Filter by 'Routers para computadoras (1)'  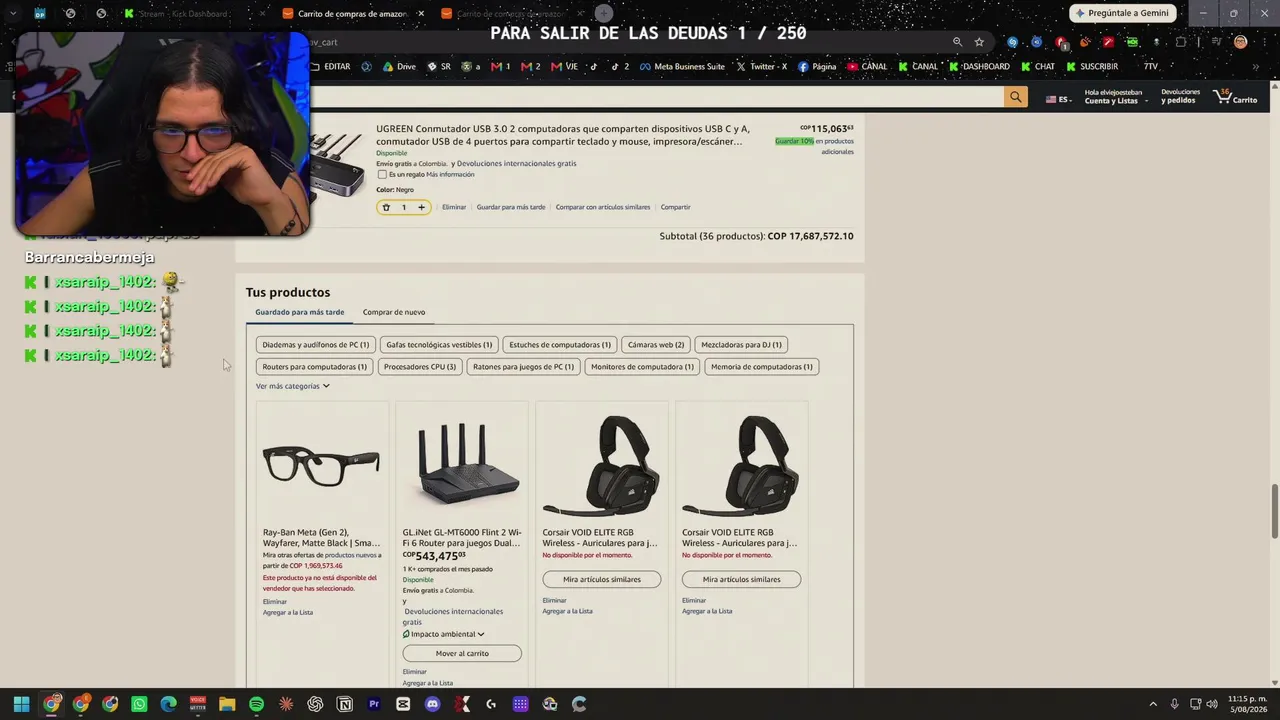pyautogui.click(x=315, y=367)
